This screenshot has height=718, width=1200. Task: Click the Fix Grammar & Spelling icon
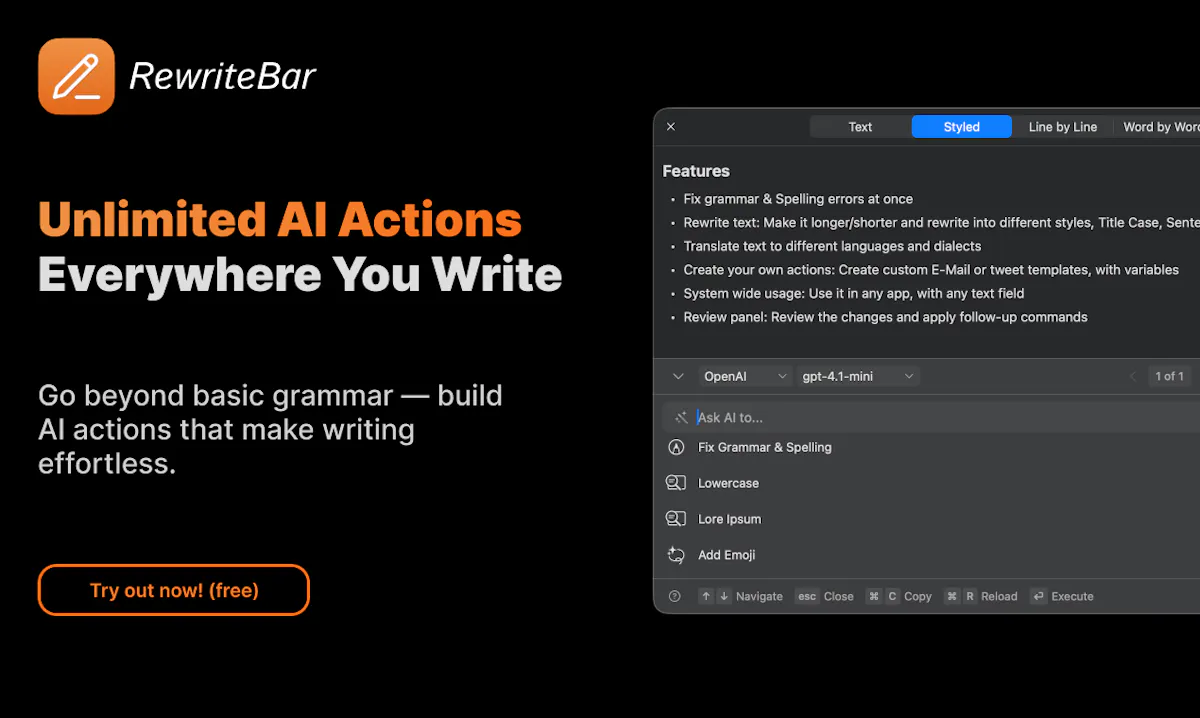click(x=676, y=448)
